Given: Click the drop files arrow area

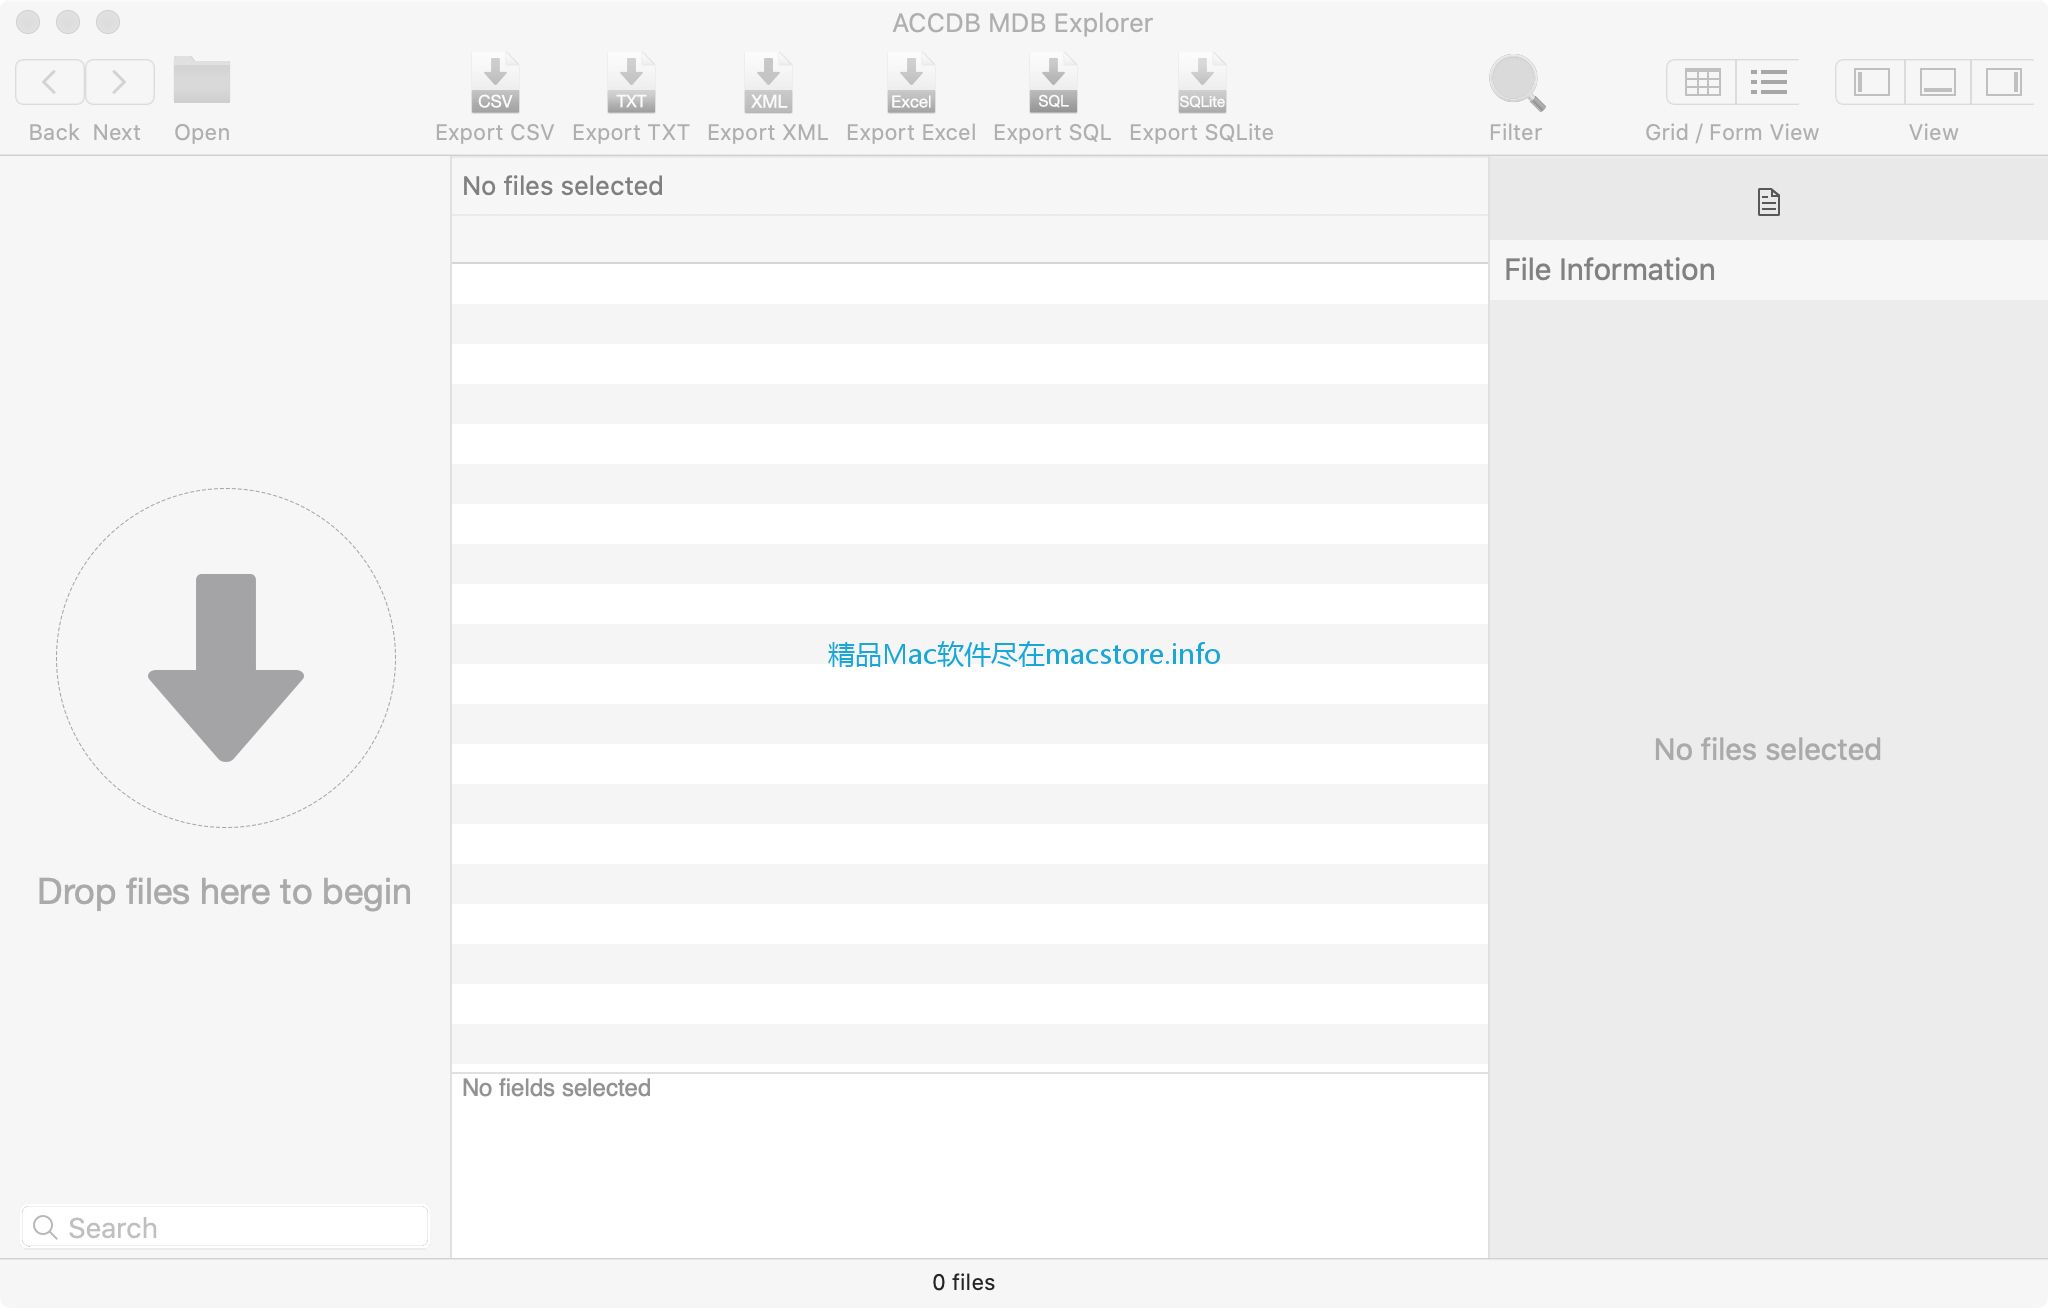Looking at the screenshot, I should coord(226,658).
